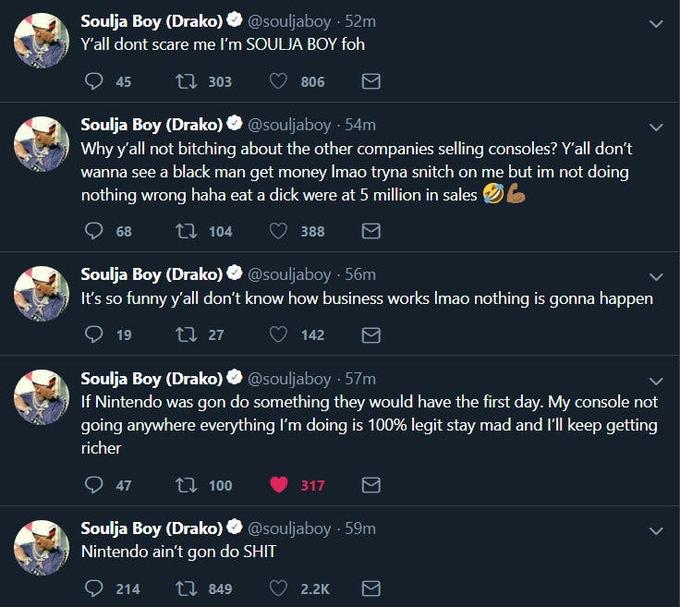This screenshot has width=680, height=607.
Task: Open replies on the 56m tweet
Action: 95,335
